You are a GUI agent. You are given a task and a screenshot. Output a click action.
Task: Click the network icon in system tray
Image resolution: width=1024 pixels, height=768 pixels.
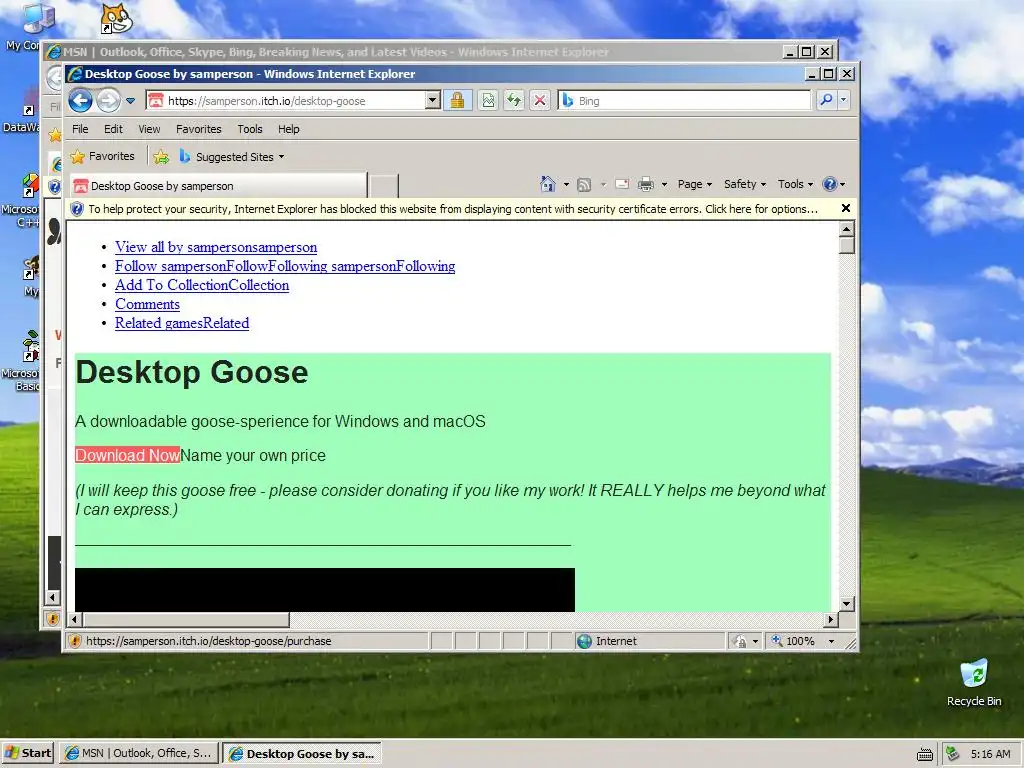[953, 754]
